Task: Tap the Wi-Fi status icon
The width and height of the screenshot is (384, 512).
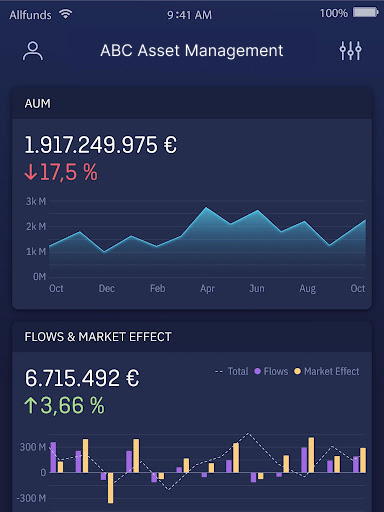Action: coord(65,14)
